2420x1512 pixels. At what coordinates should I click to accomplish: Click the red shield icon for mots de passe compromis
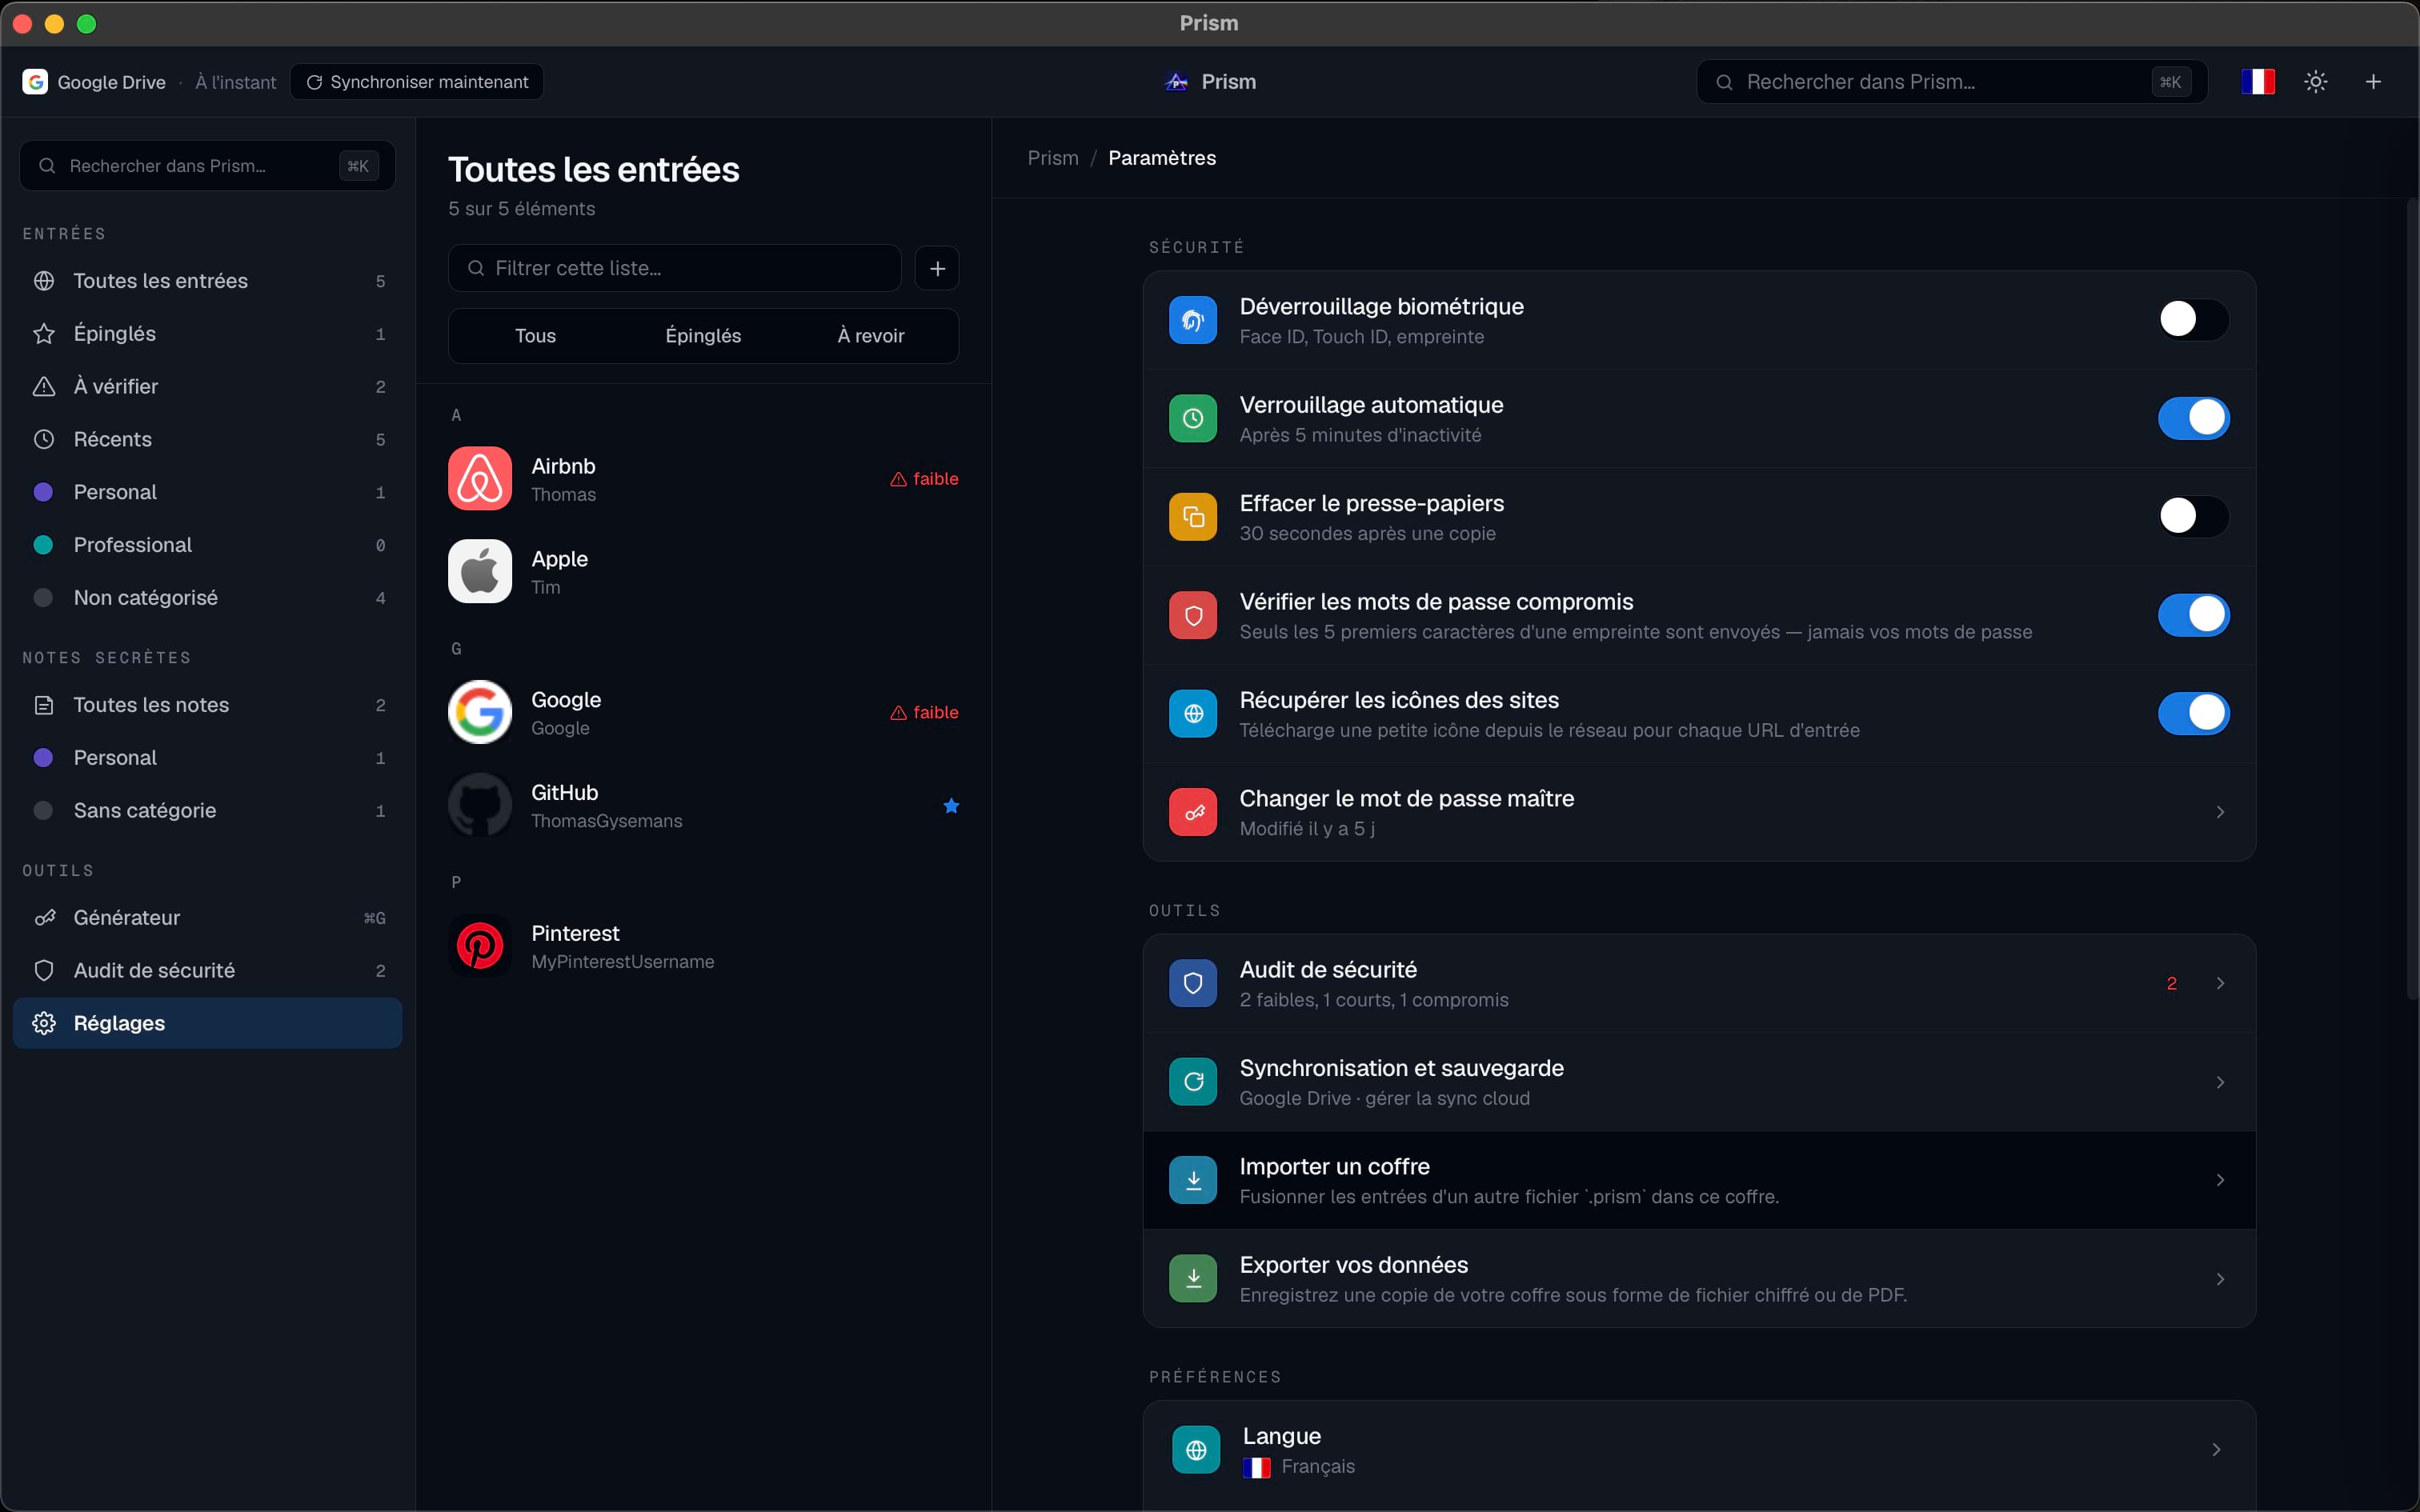pyautogui.click(x=1193, y=615)
